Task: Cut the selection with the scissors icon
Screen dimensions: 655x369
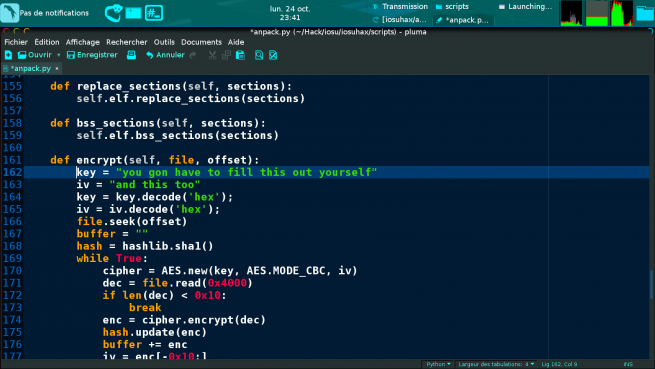Action: [x=212, y=55]
